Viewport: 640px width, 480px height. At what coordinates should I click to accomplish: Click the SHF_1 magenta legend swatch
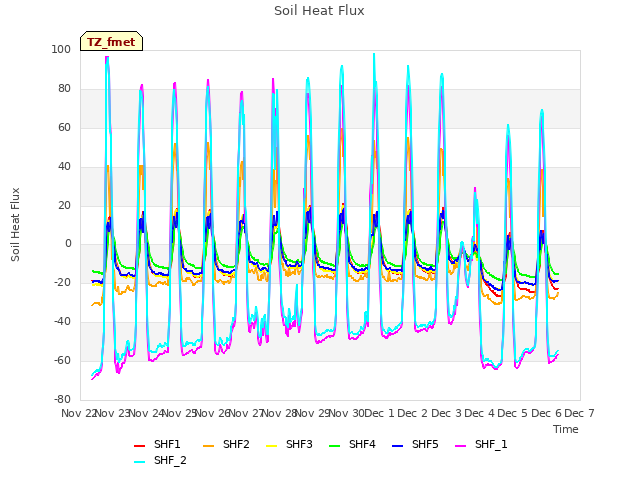[x=460, y=446]
